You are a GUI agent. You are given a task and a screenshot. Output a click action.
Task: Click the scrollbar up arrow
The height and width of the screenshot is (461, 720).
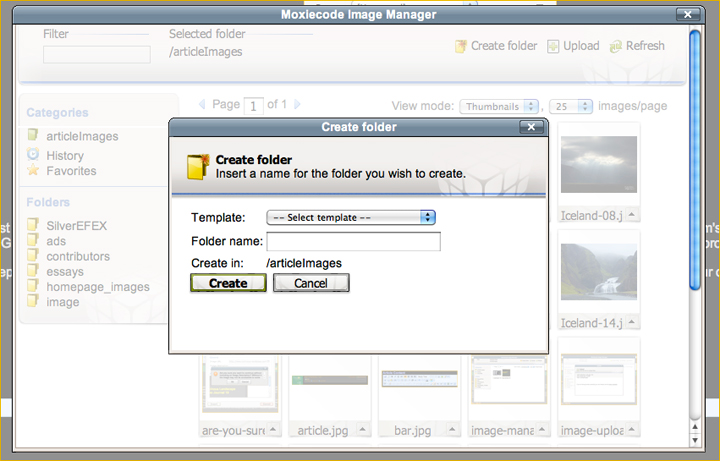click(x=695, y=427)
